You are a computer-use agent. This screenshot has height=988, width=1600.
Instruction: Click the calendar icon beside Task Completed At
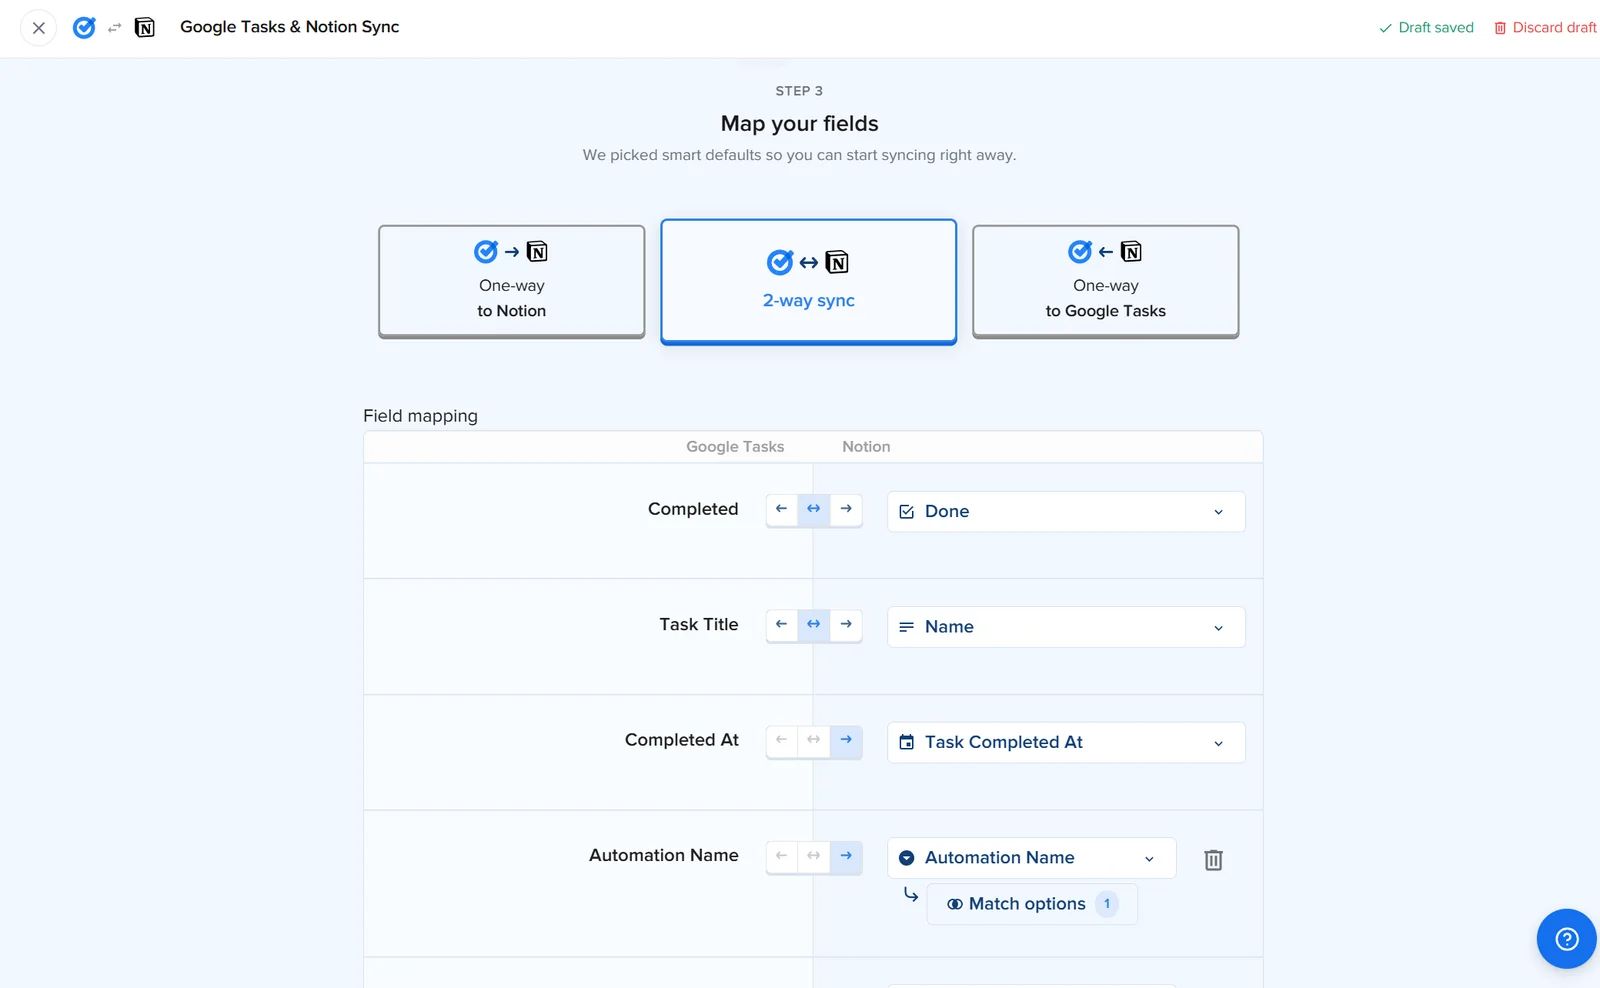(x=907, y=742)
